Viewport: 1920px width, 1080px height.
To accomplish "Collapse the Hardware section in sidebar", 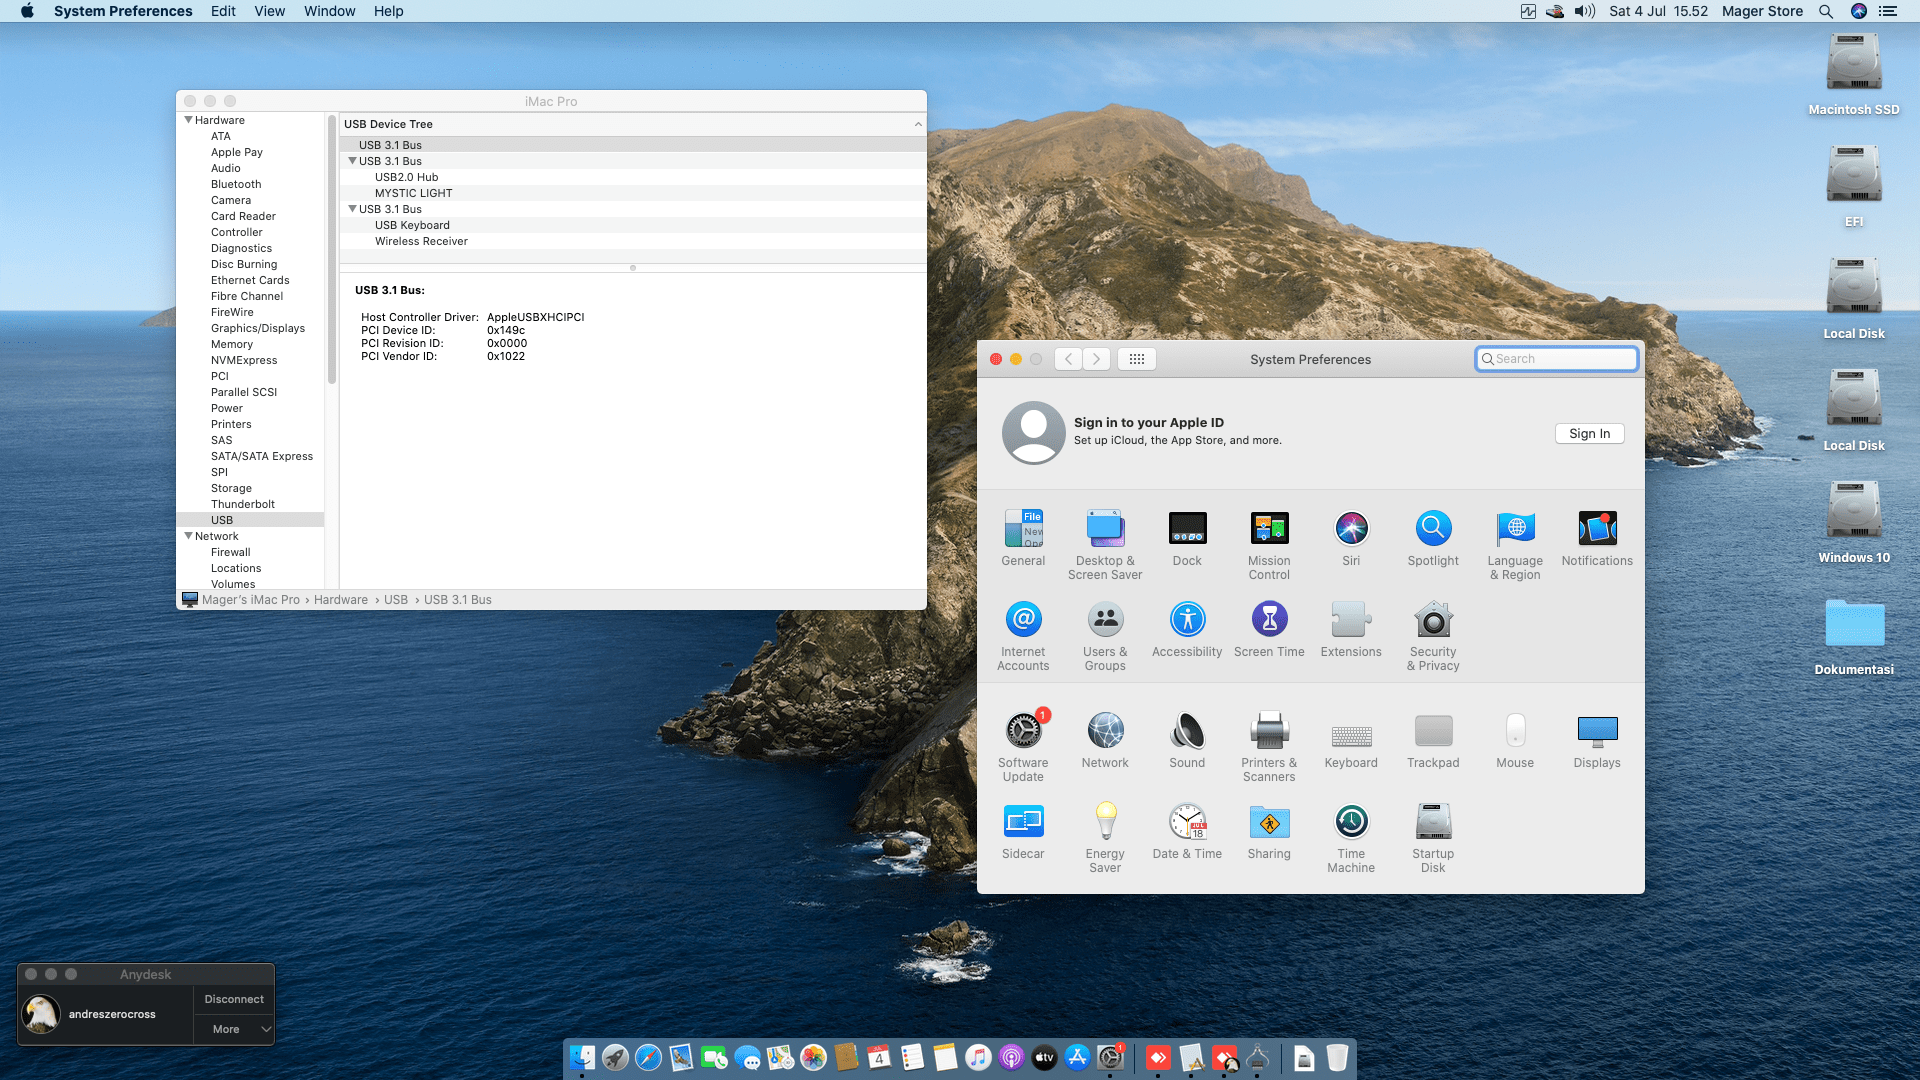I will point(188,120).
